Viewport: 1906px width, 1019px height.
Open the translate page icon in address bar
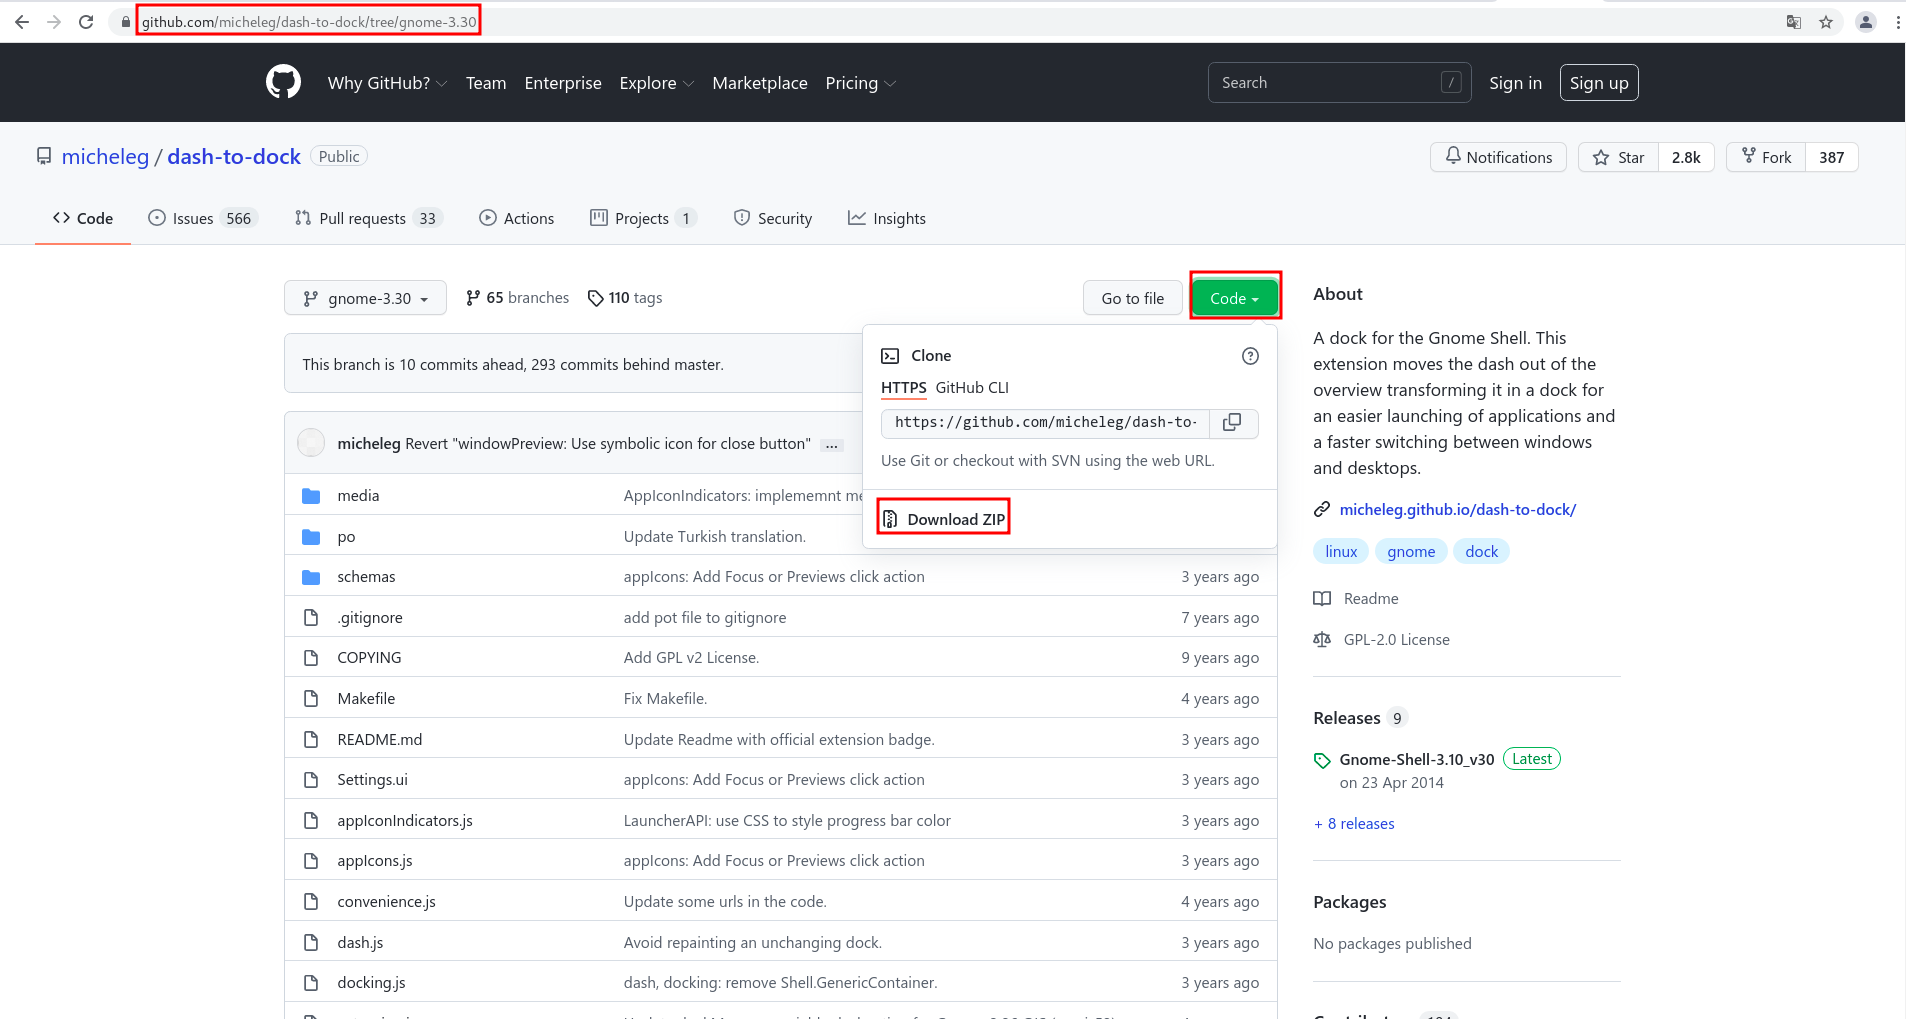(1794, 22)
